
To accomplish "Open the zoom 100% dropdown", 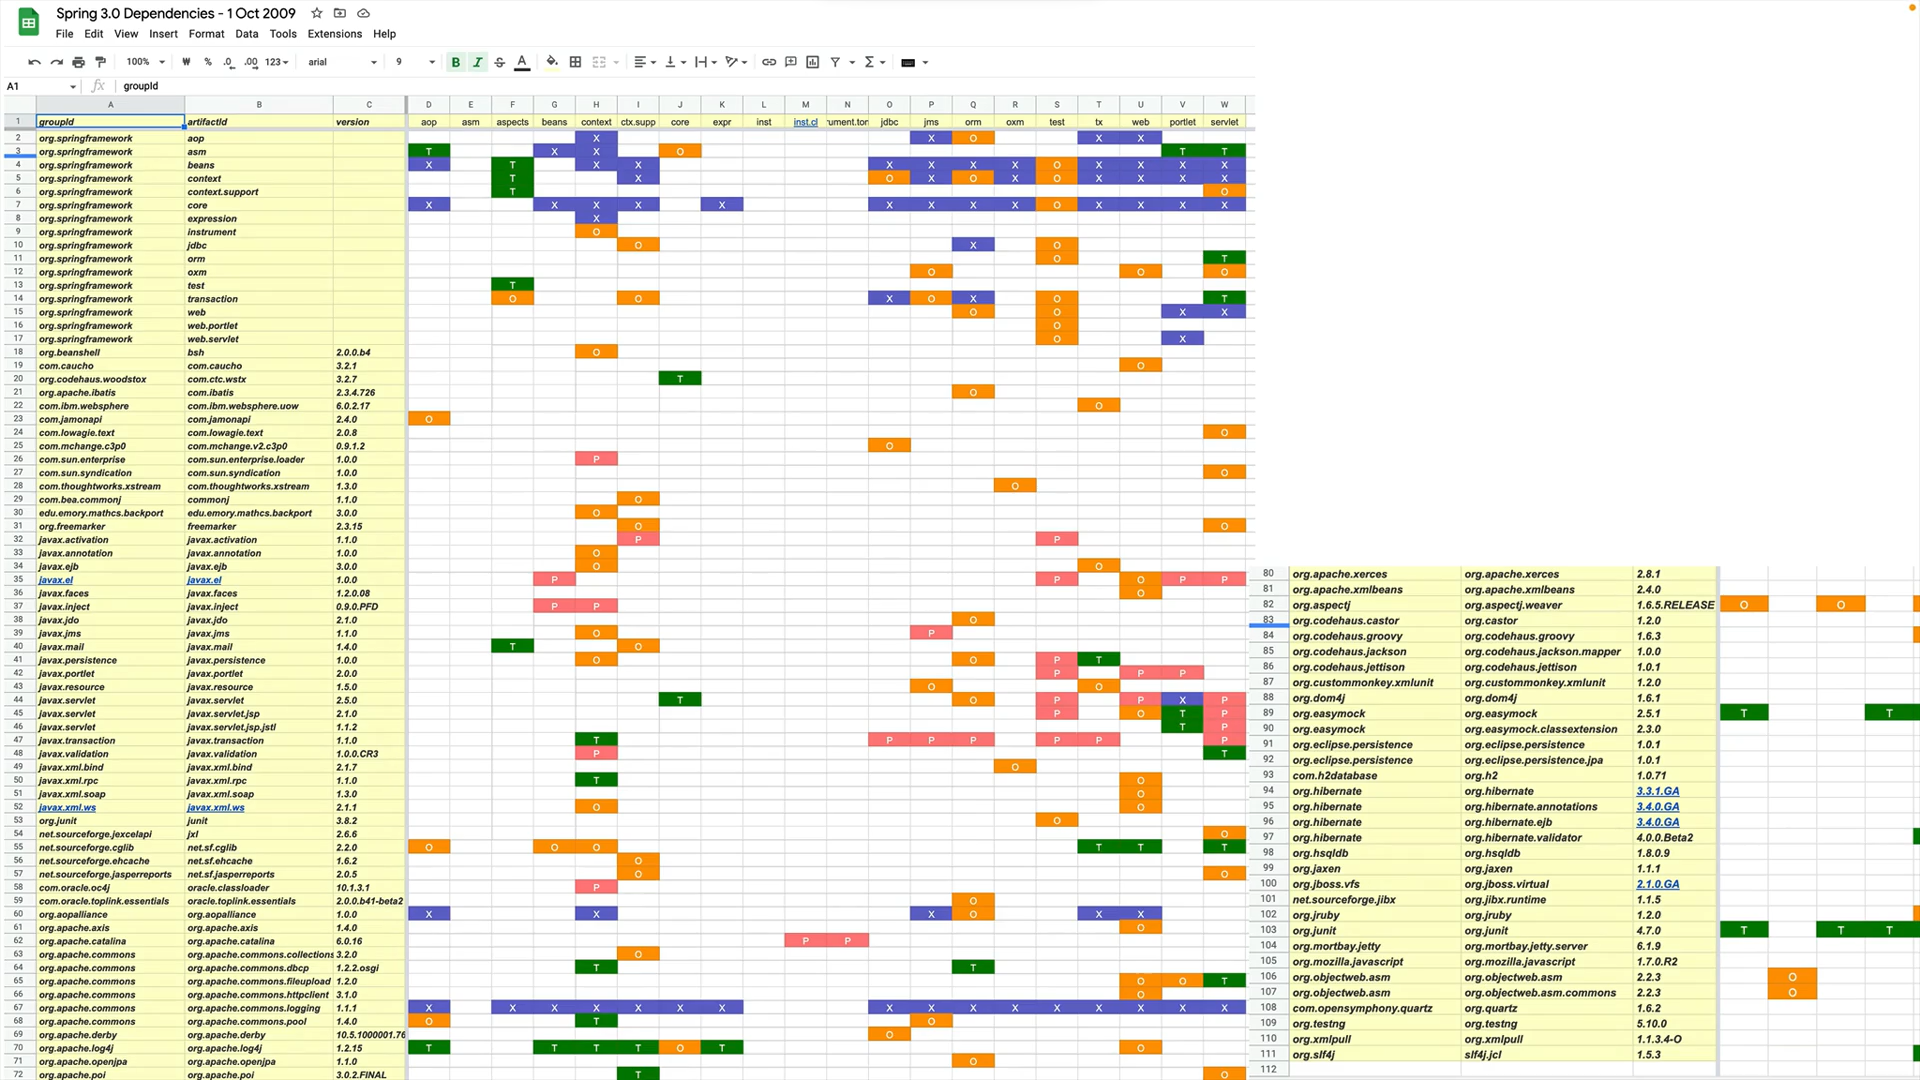I will (x=146, y=62).
